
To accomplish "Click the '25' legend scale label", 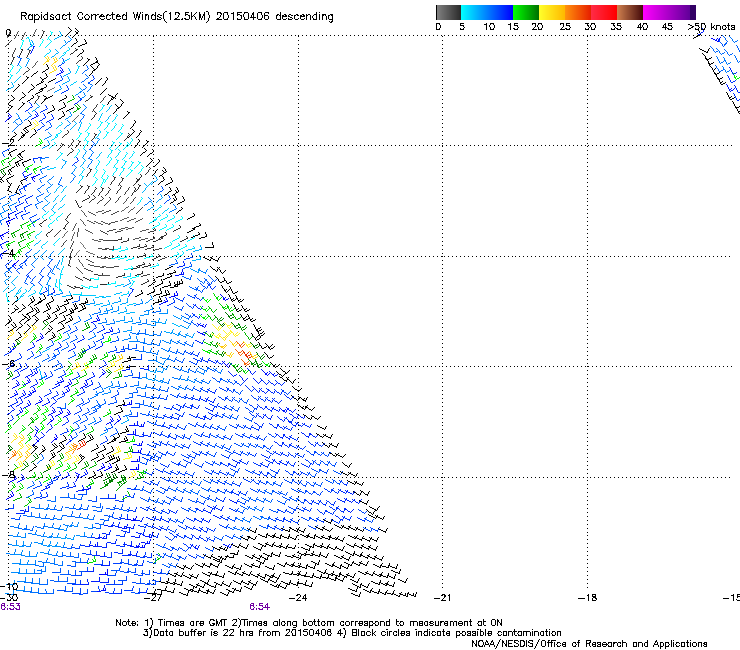I will coord(565,27).
